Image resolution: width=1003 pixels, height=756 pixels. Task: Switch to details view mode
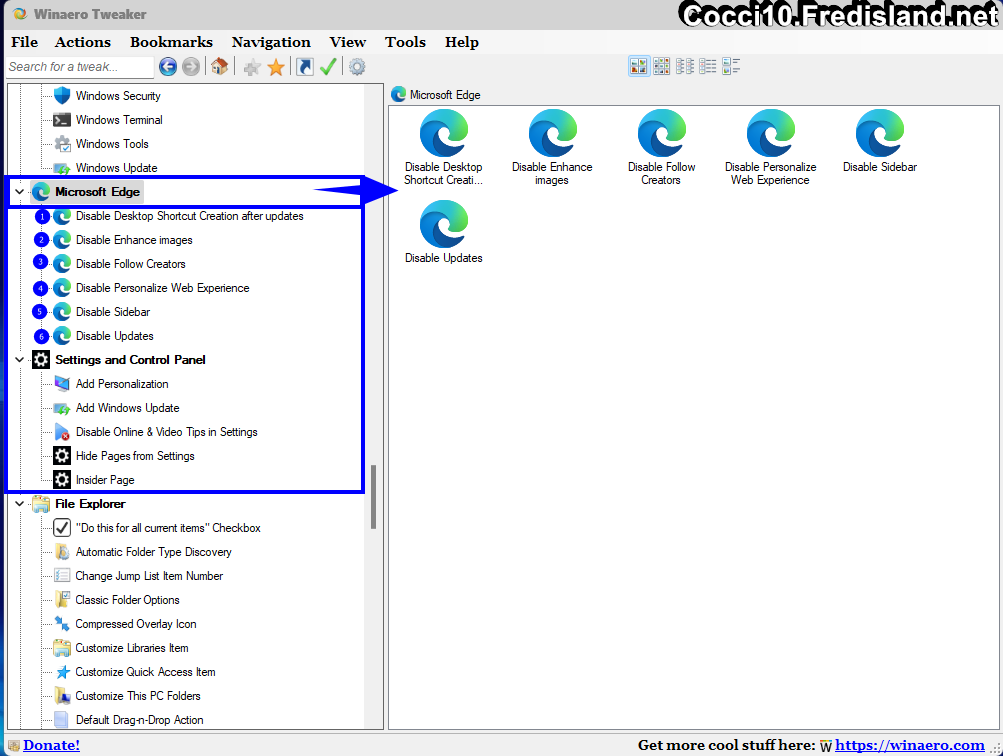pyautogui.click(x=731, y=66)
